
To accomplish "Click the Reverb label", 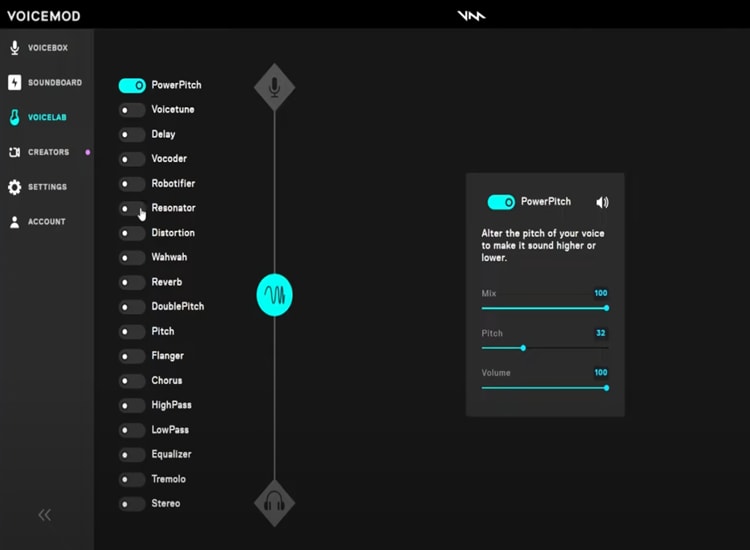I will (166, 282).
